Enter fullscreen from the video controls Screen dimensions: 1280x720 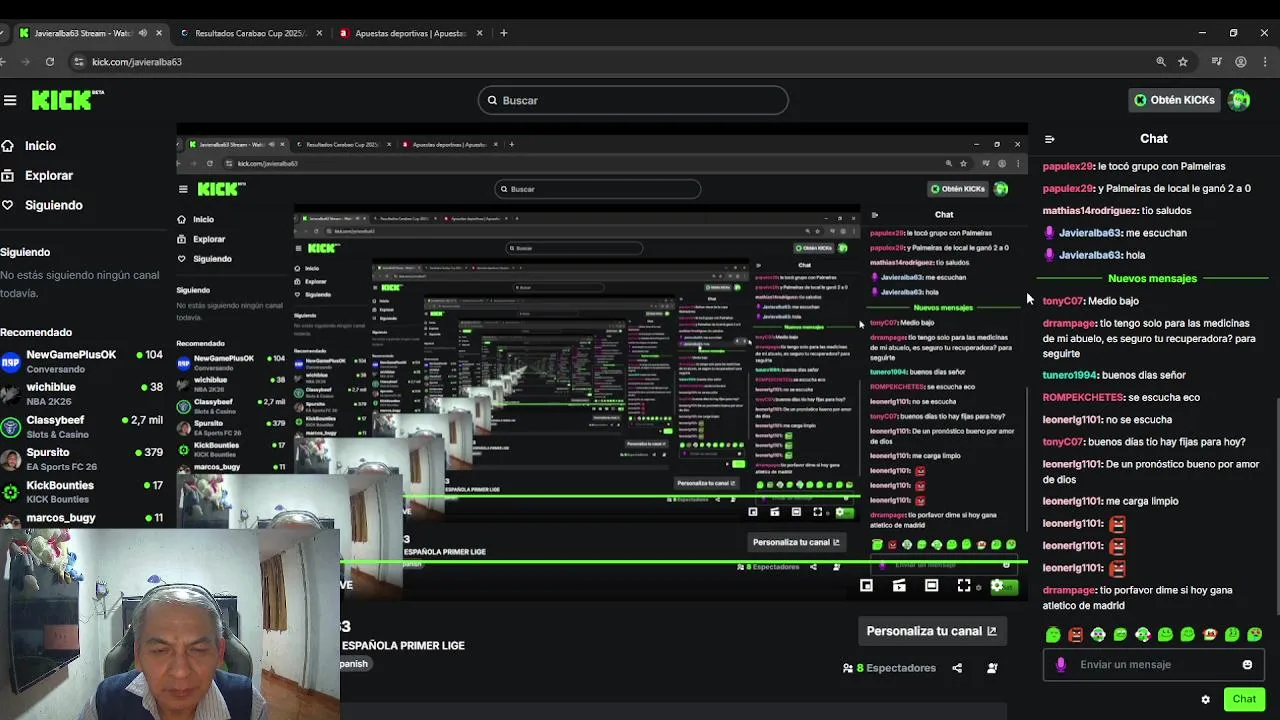tap(964, 586)
